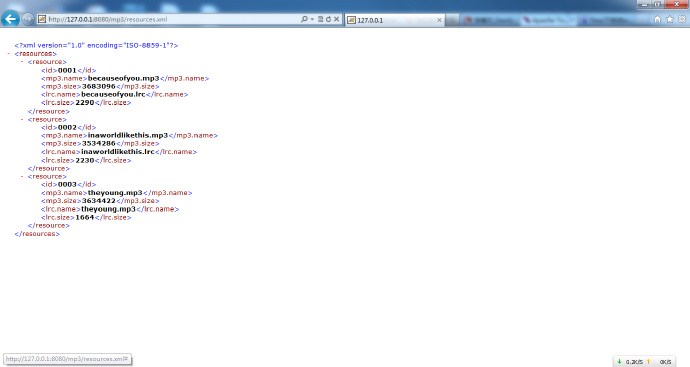Click the text becauseofyou.lrc
The image size is (690, 367).
(x=114, y=95)
